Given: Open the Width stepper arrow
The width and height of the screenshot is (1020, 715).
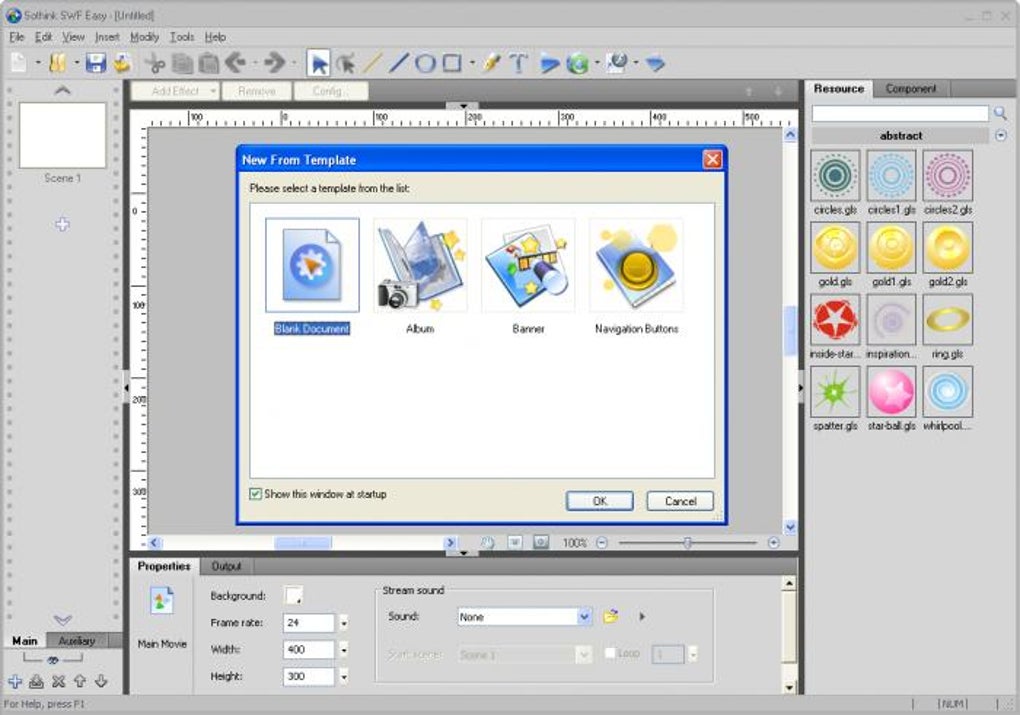Looking at the screenshot, I should pos(344,650).
